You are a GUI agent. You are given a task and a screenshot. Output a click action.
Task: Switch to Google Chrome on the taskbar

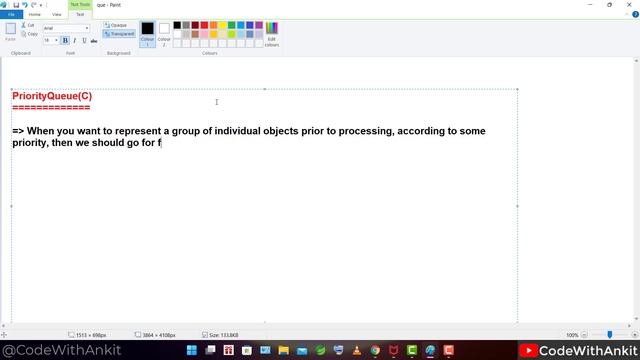[375, 350]
